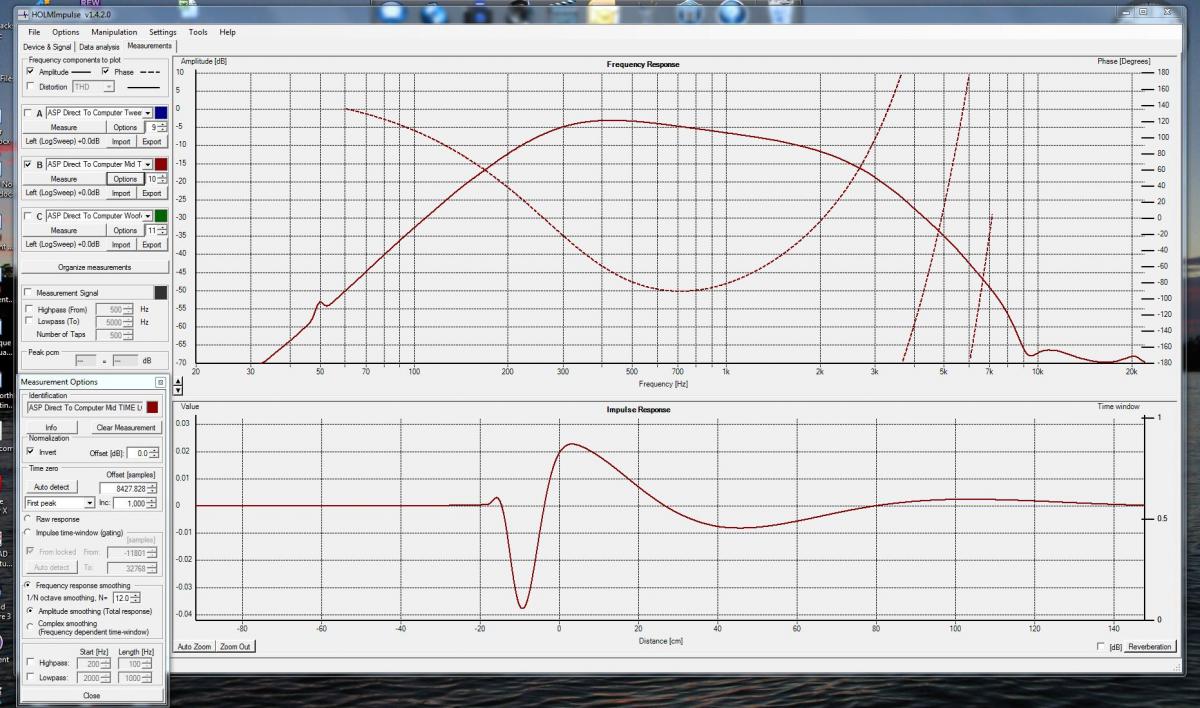Click Measure button for slot A

(64, 127)
